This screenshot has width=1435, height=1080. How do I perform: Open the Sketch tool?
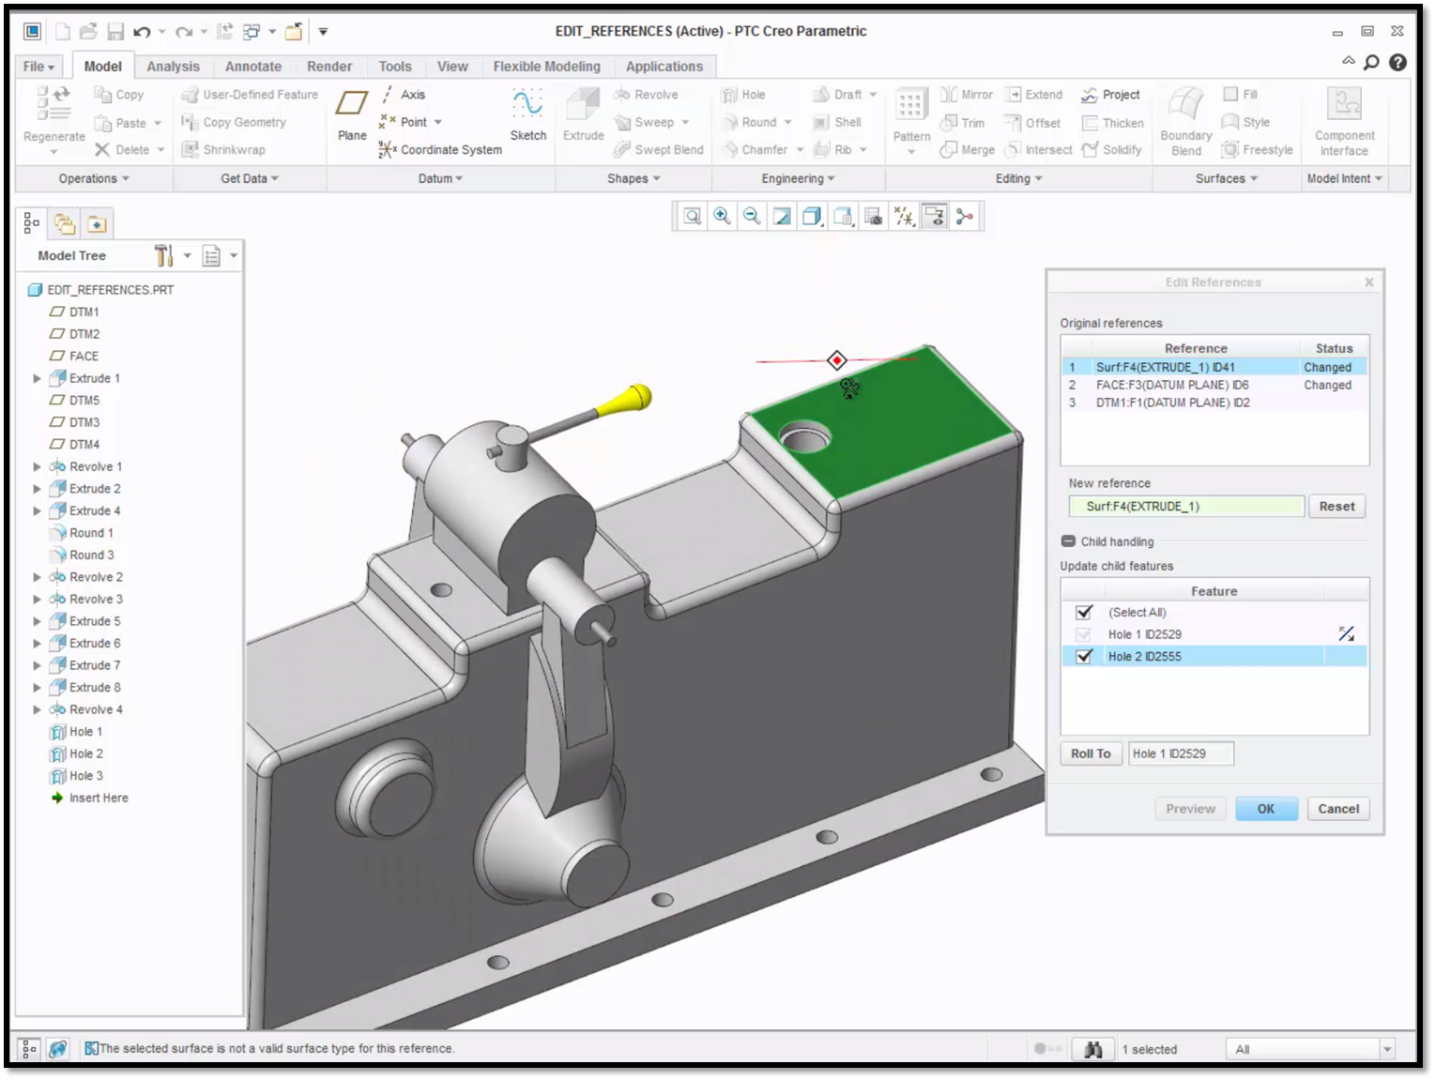(x=528, y=115)
